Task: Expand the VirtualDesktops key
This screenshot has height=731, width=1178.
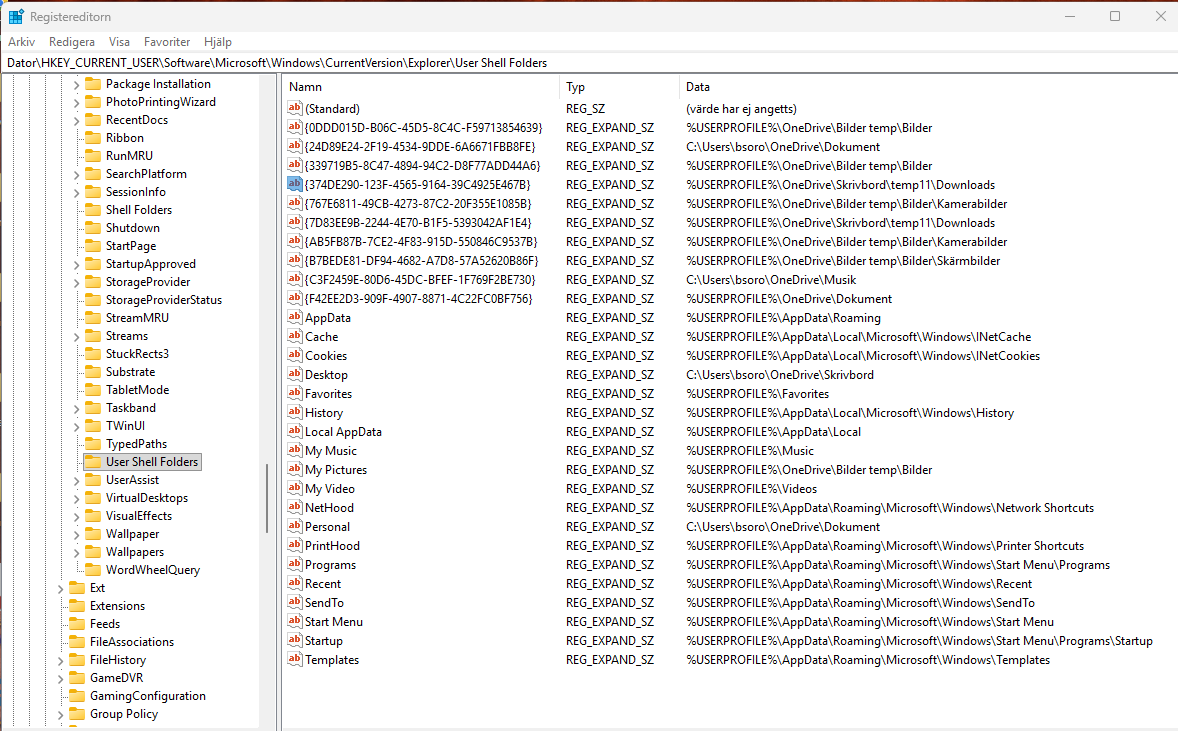Action: [76, 498]
